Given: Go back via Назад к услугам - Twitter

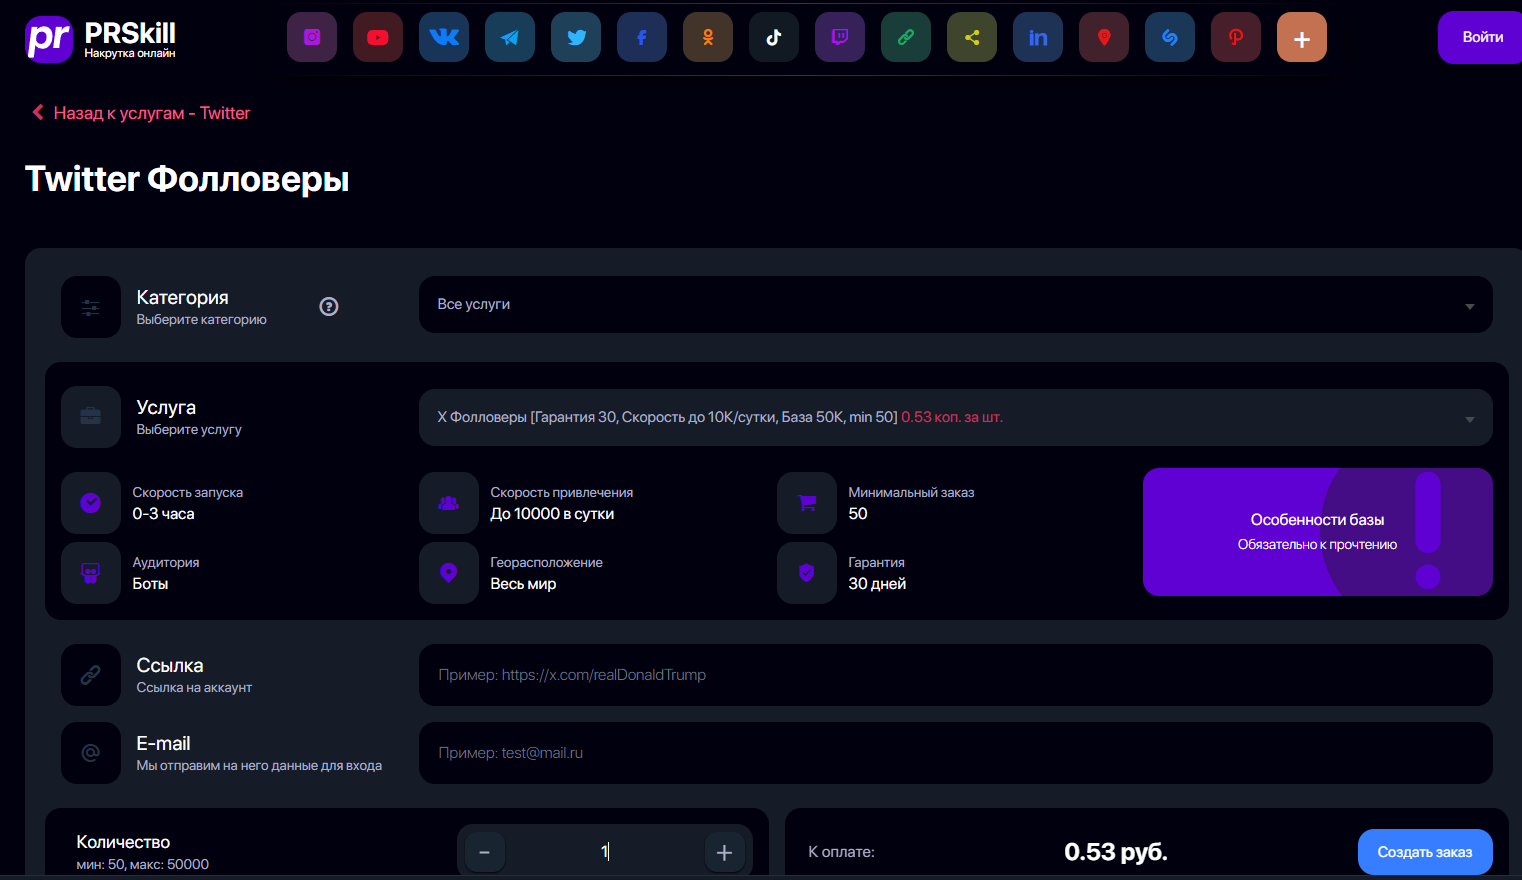Looking at the screenshot, I should coord(141,113).
